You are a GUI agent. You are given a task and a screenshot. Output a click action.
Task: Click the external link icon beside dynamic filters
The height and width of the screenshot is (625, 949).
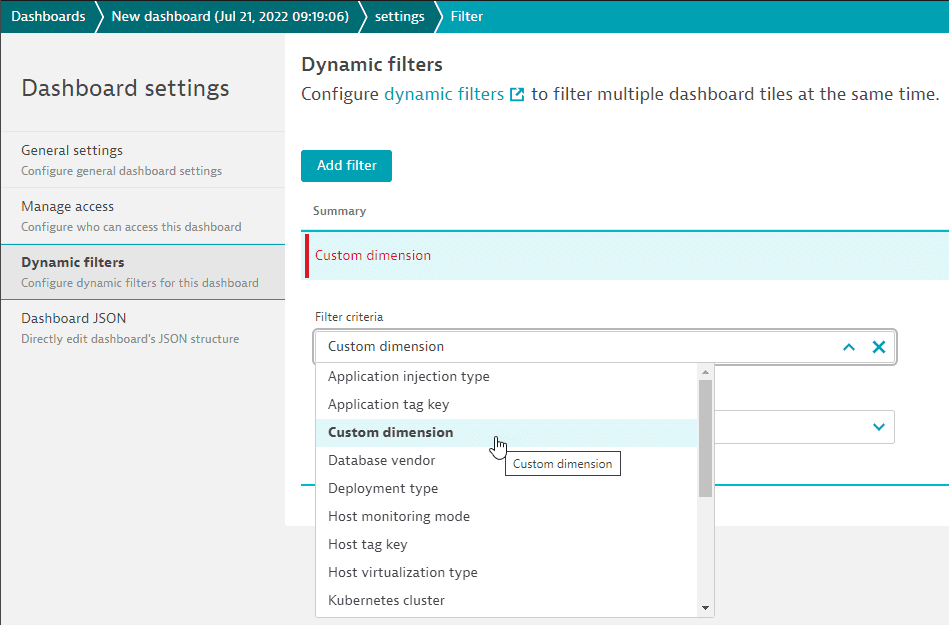click(517, 95)
